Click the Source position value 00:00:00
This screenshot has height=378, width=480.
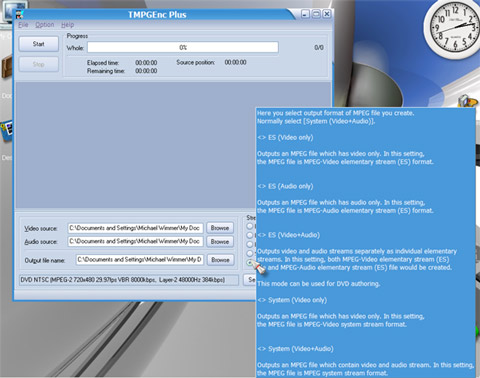235,62
